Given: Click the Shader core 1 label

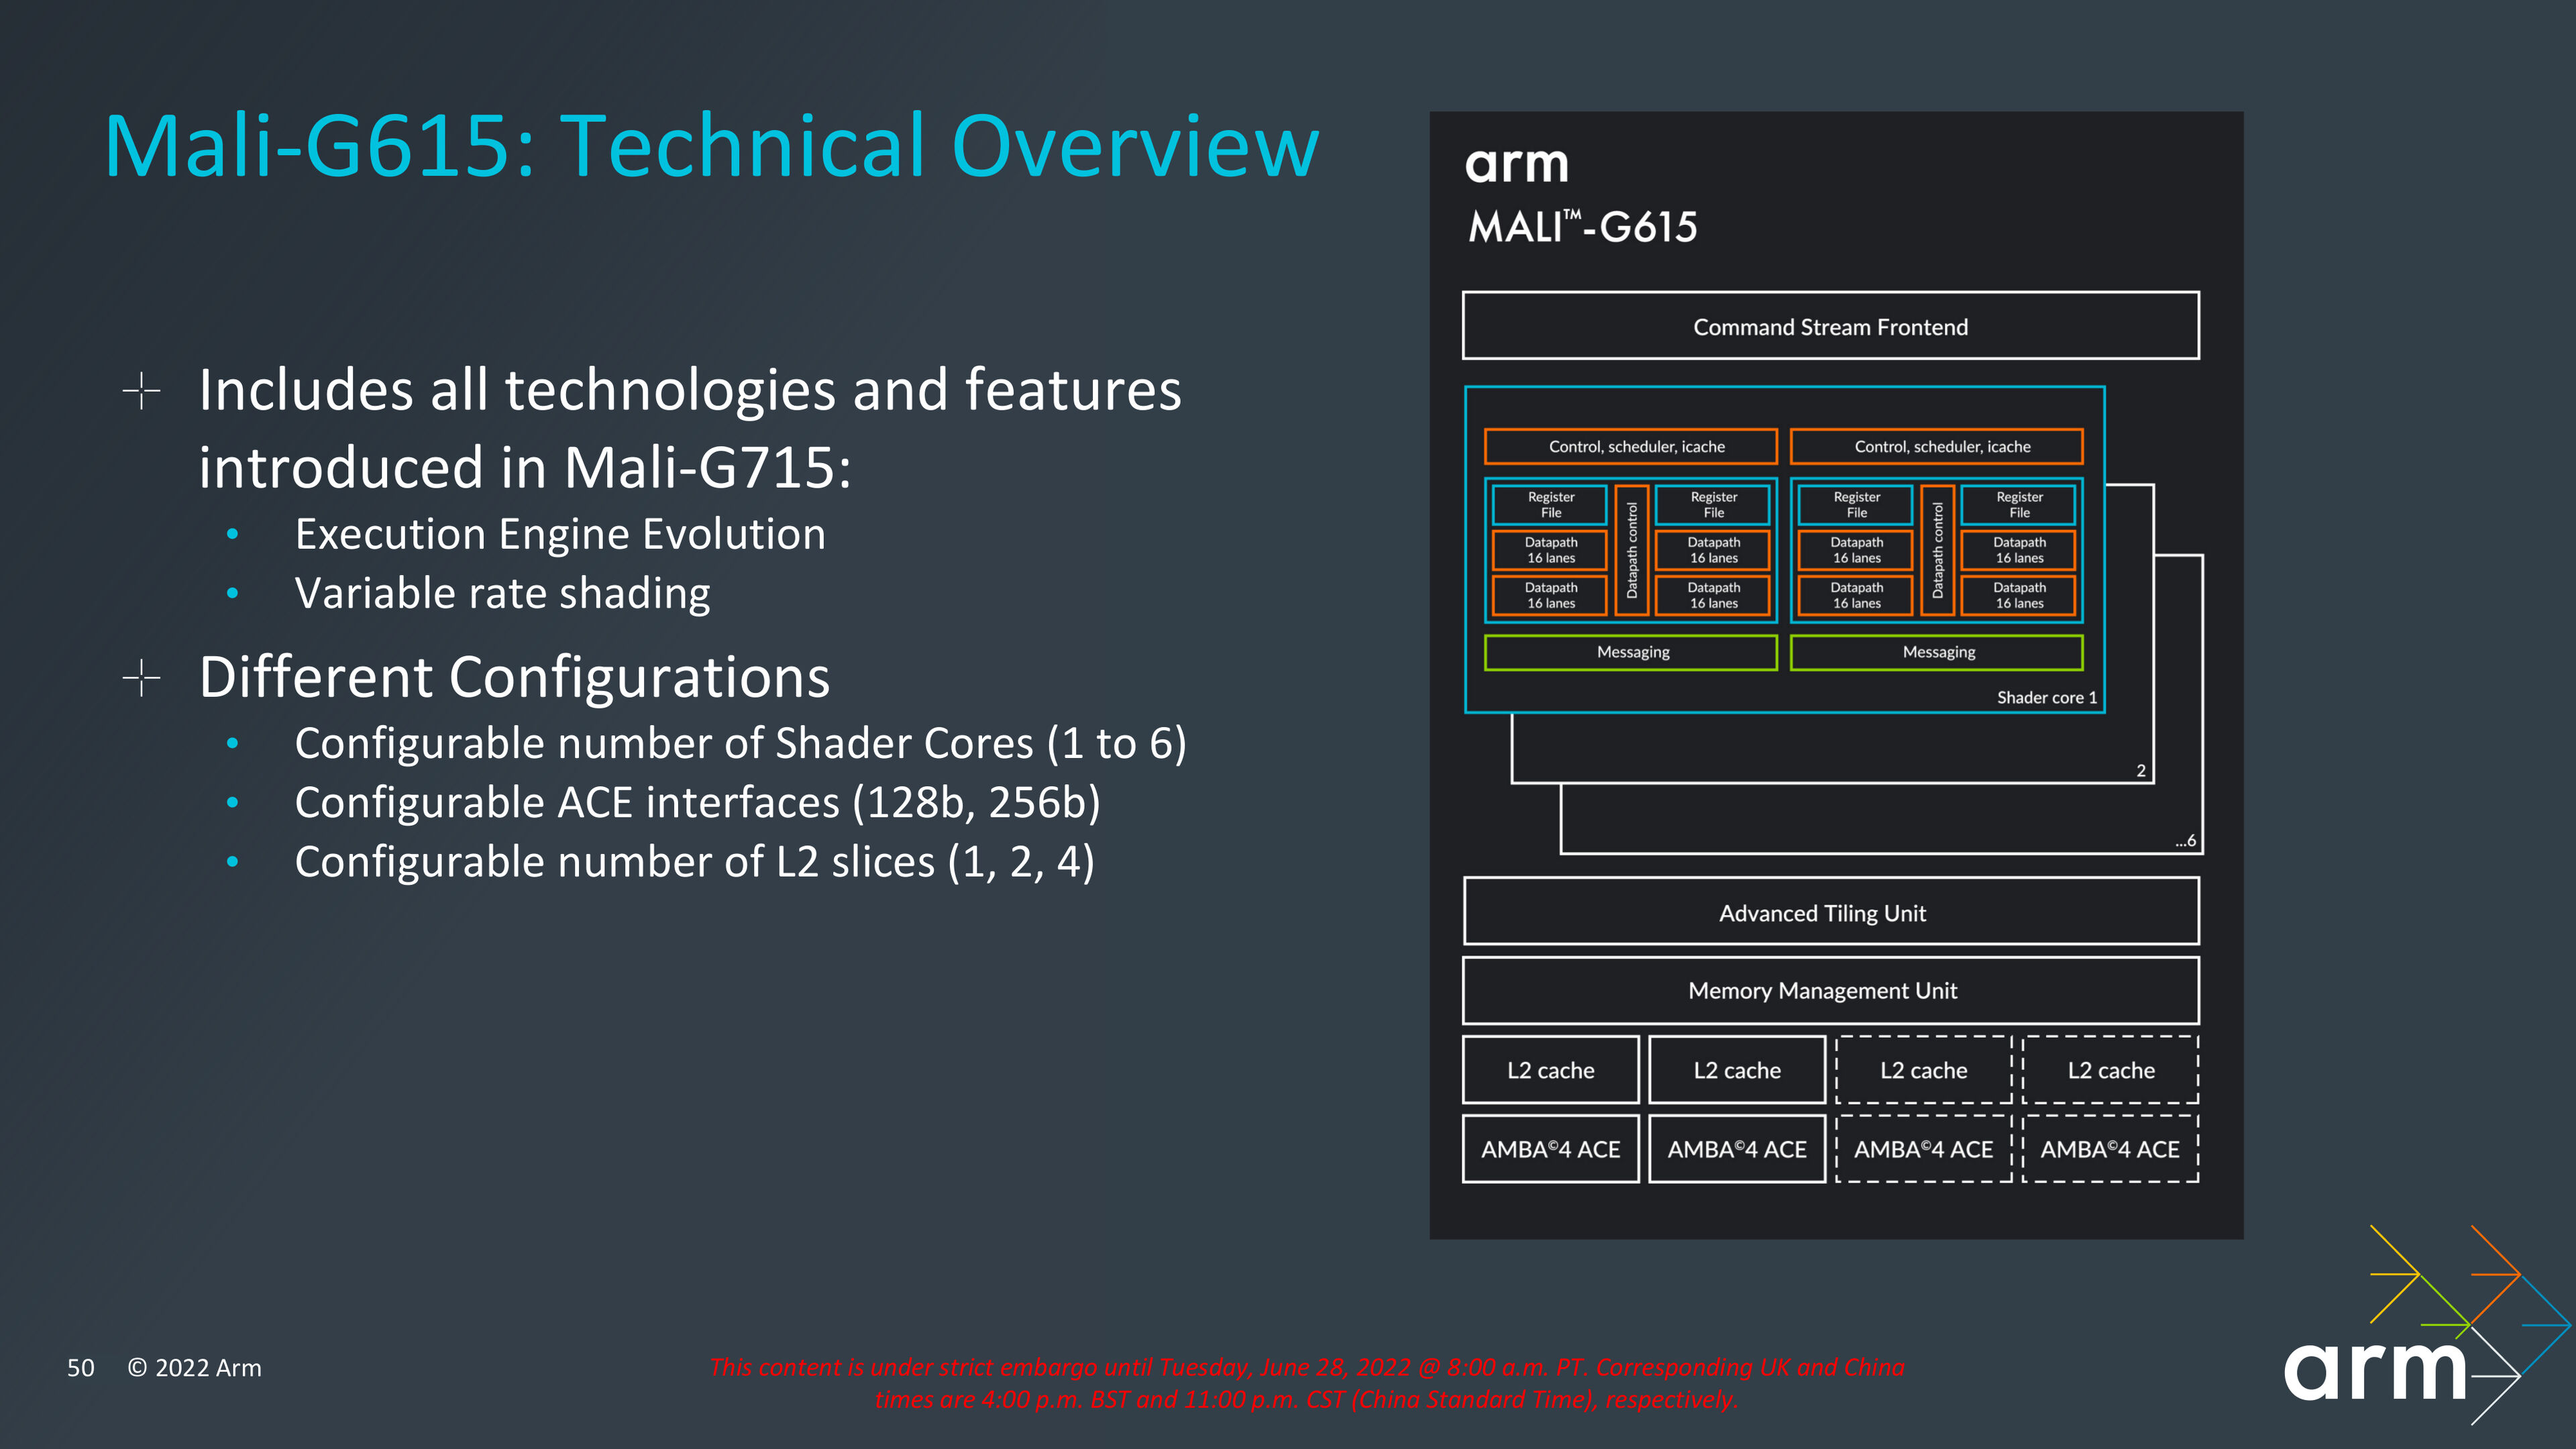Looking at the screenshot, I should click(x=2046, y=697).
